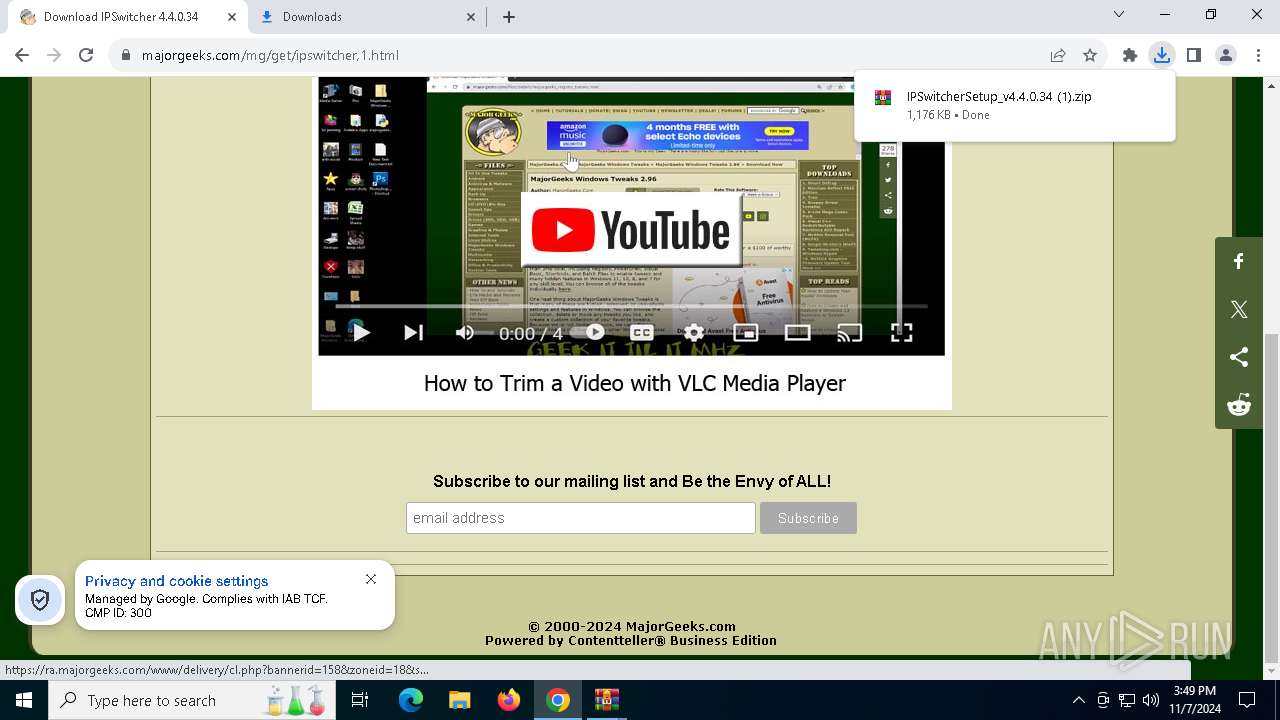Enable miniplayer mode
Screen dimensions: 1280x720
click(746, 333)
